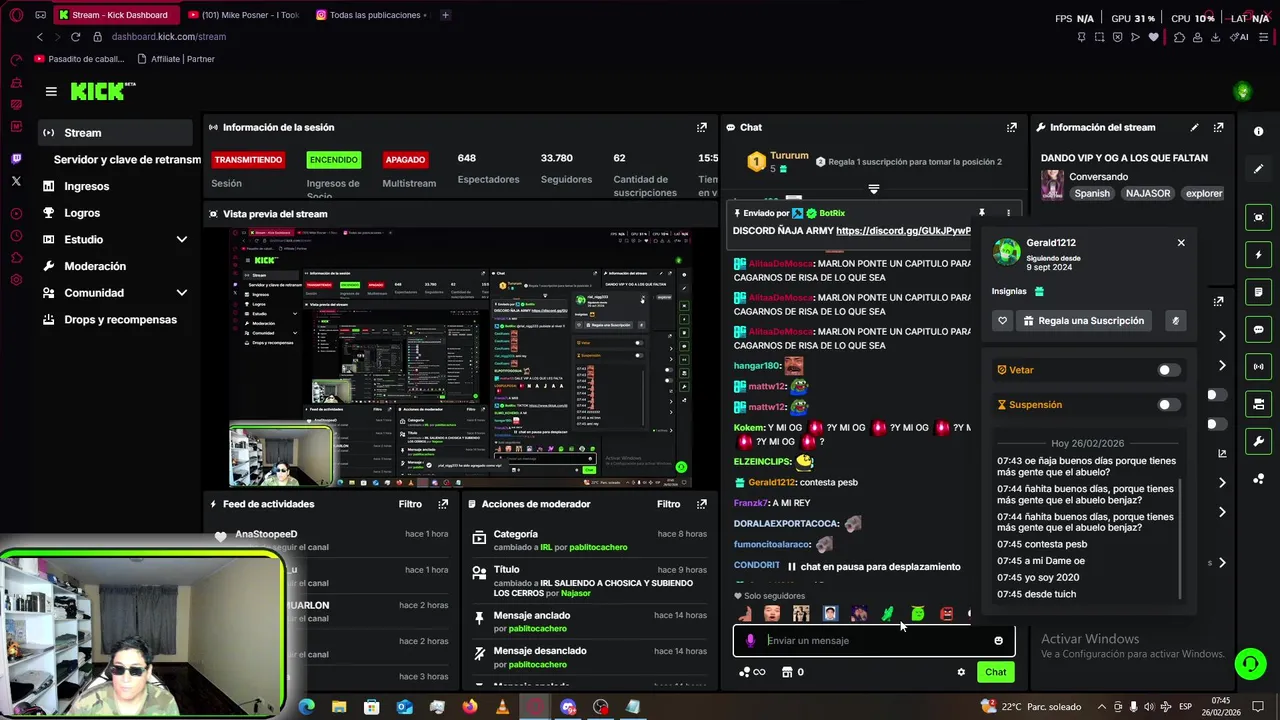Click Regala una Suscripción button
1280x720 pixels.
[1086, 321]
